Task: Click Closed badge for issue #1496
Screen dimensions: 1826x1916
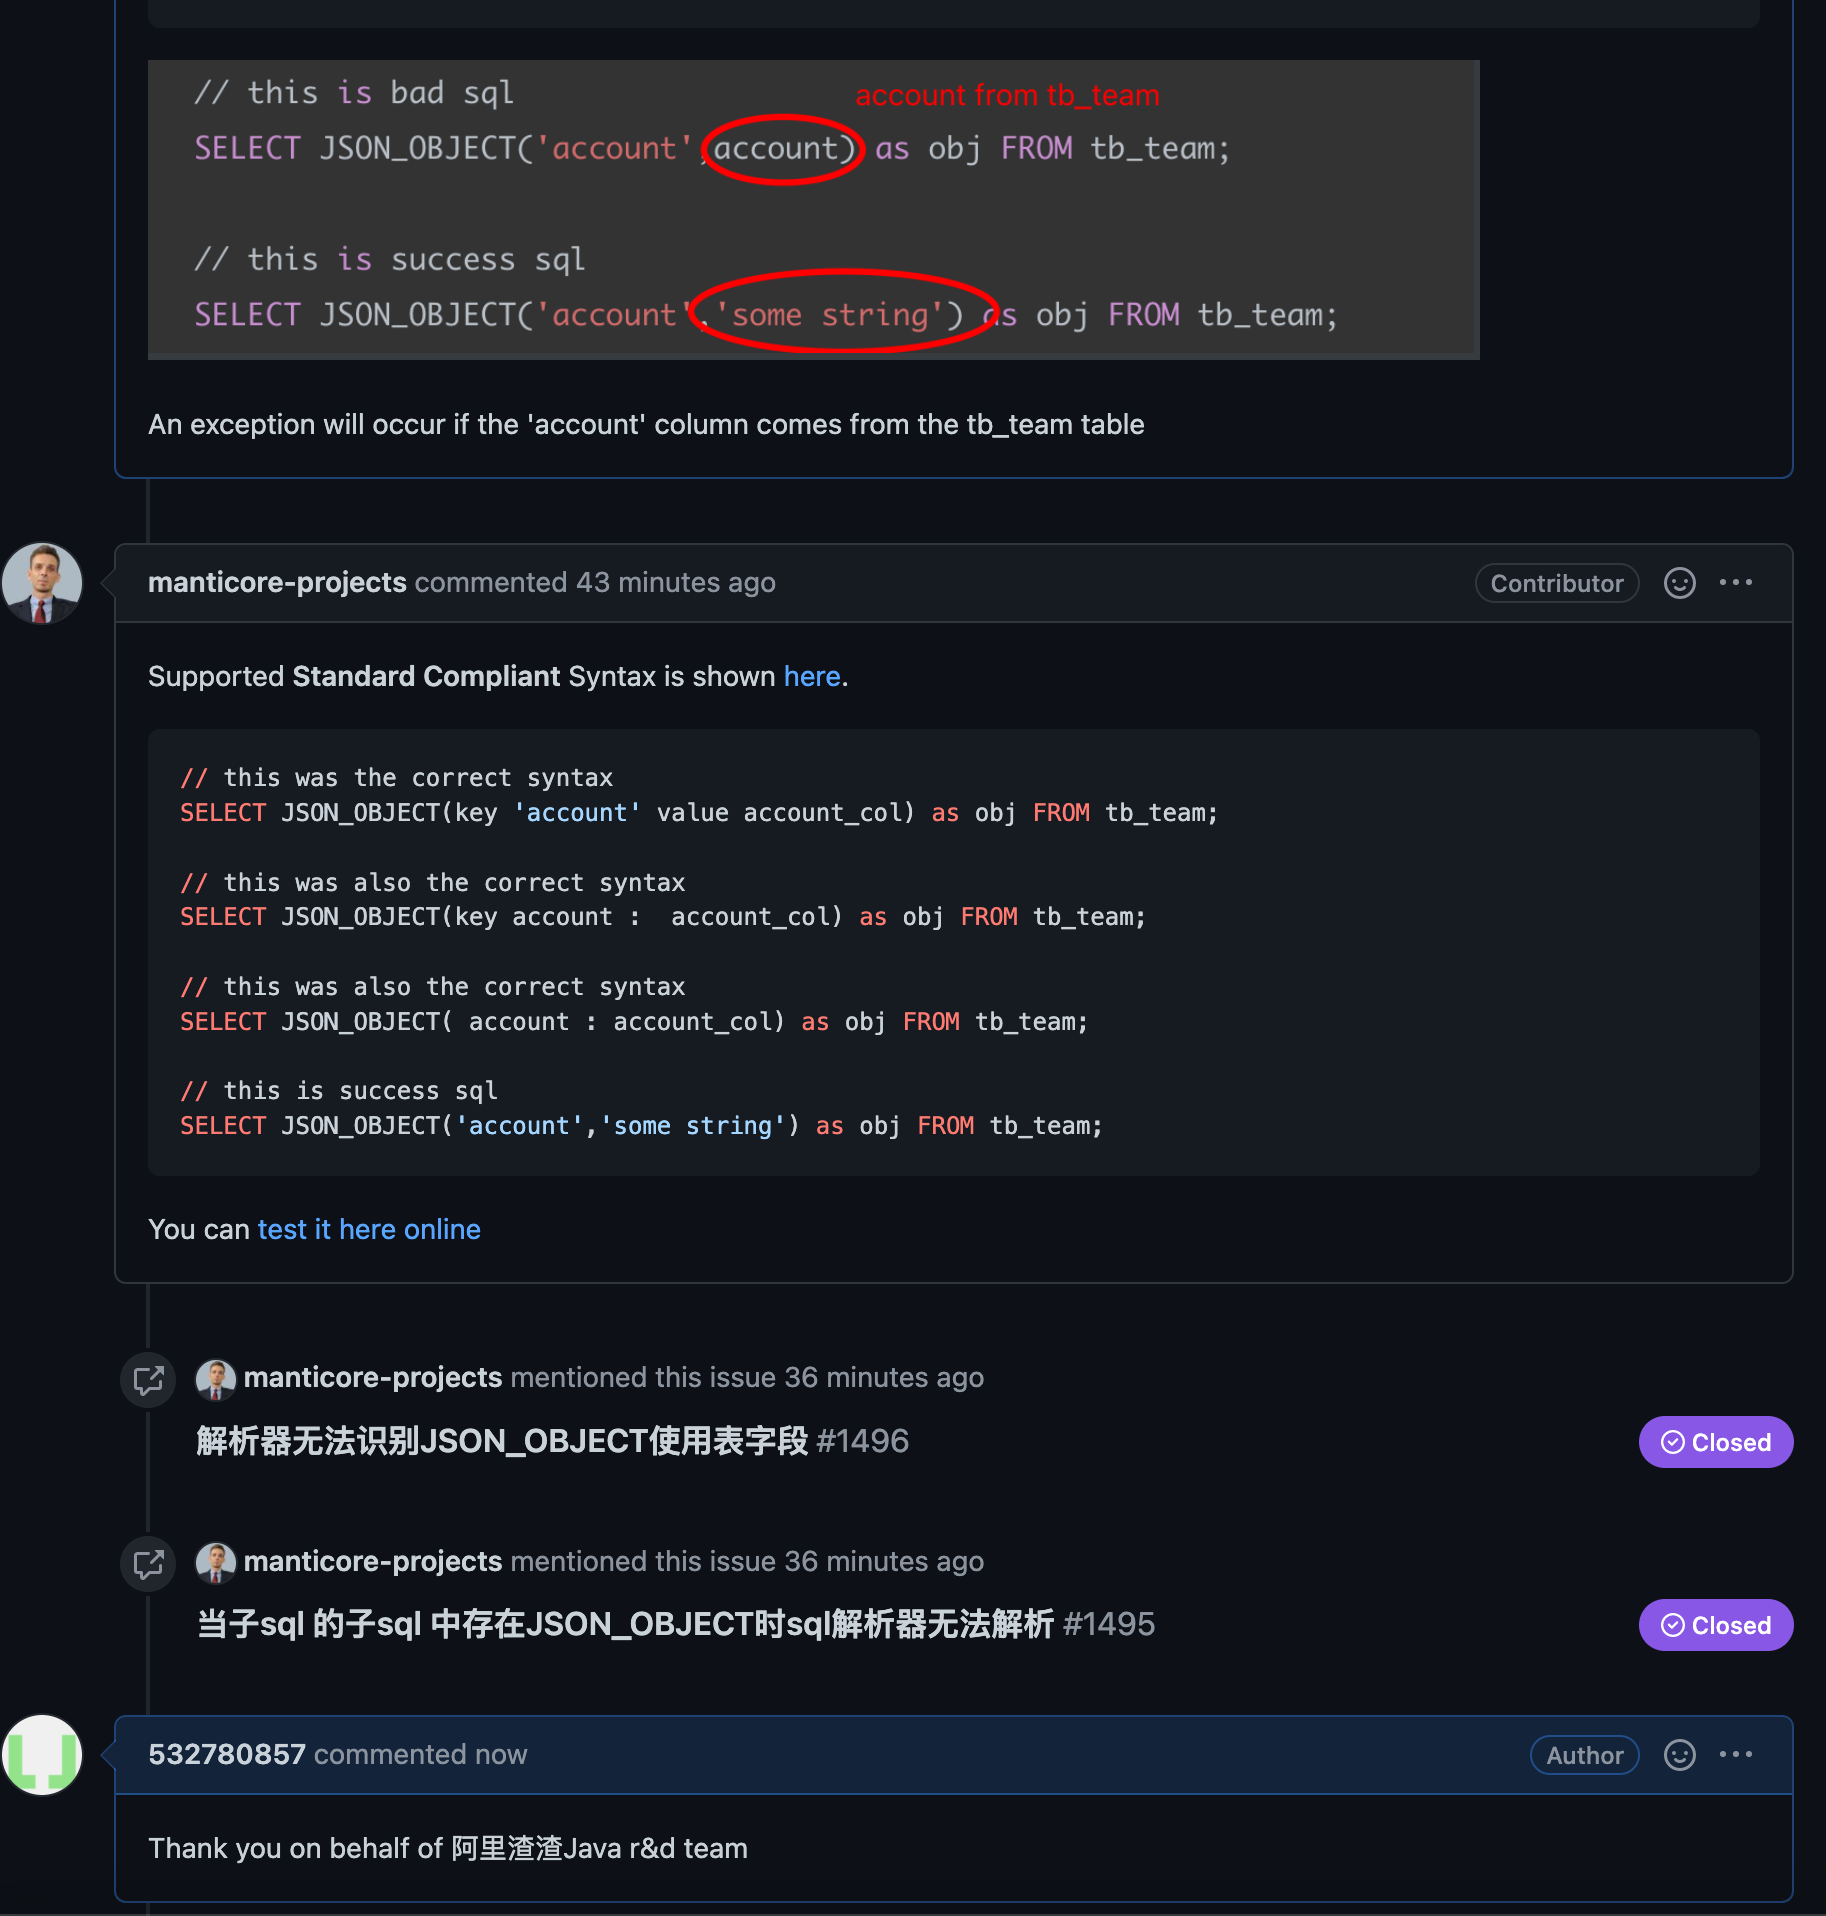Action: [x=1715, y=1442]
